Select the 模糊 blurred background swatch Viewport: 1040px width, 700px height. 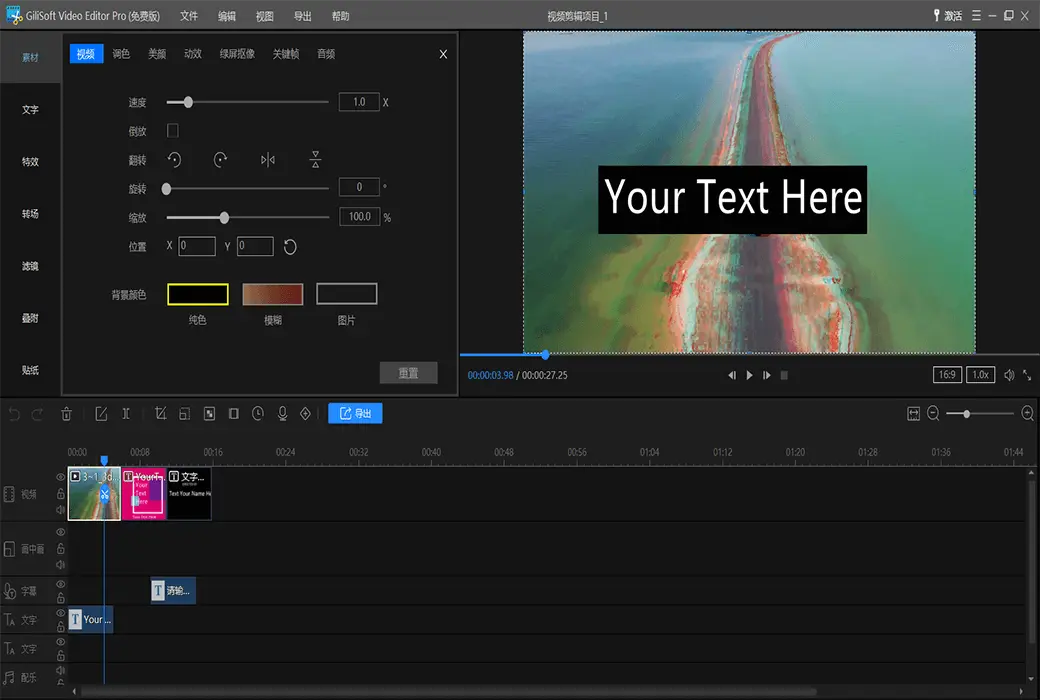point(273,295)
